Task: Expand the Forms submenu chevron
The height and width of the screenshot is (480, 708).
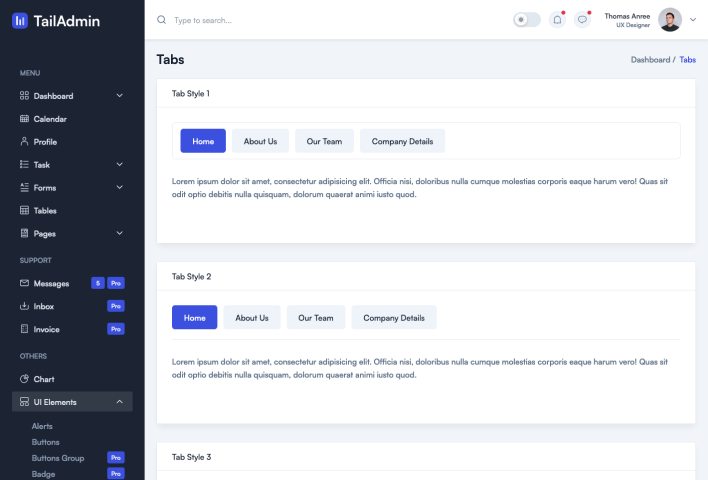Action: point(120,187)
